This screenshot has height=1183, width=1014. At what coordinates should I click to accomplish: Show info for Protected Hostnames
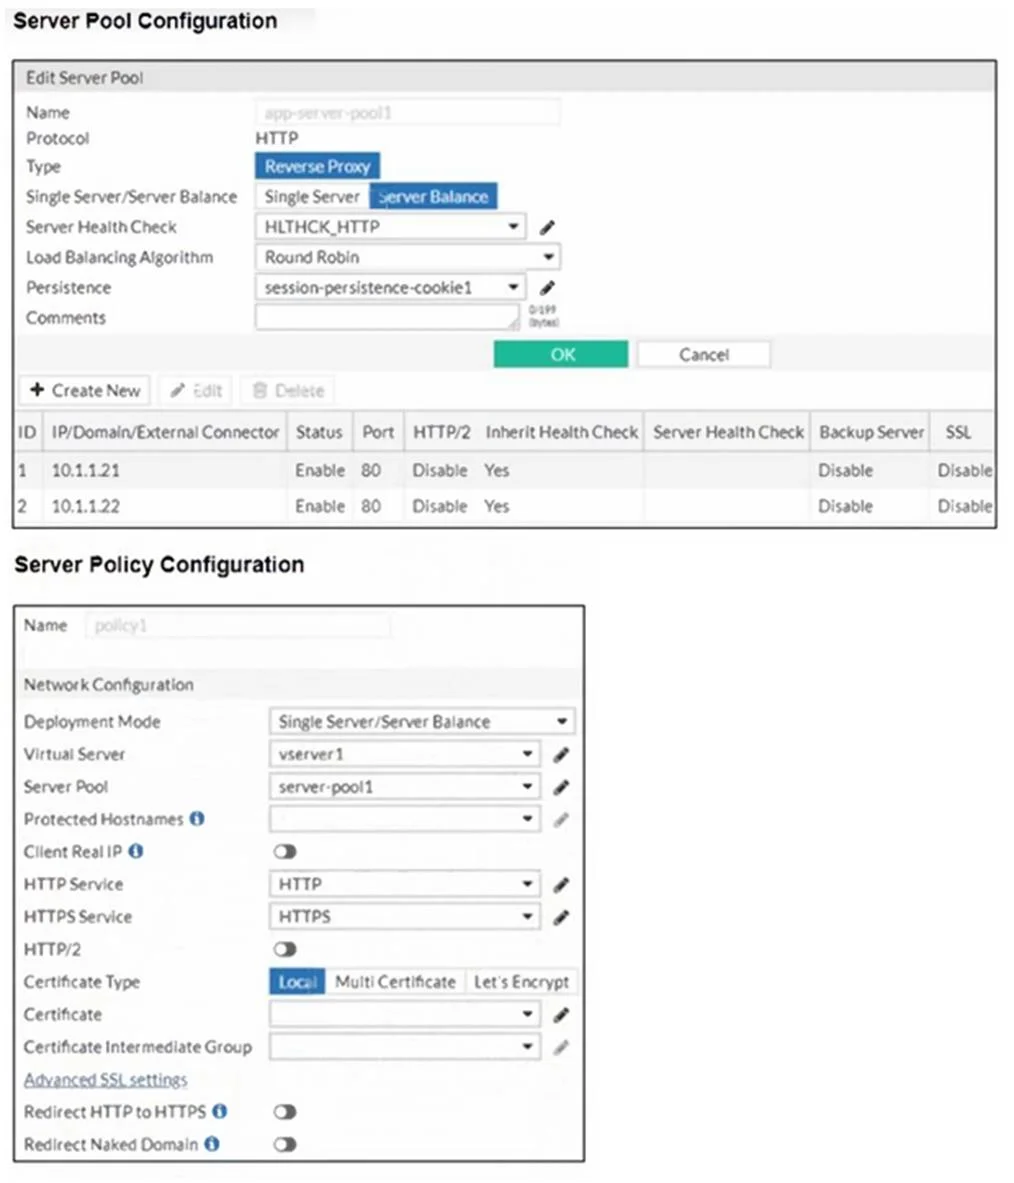click(197, 819)
